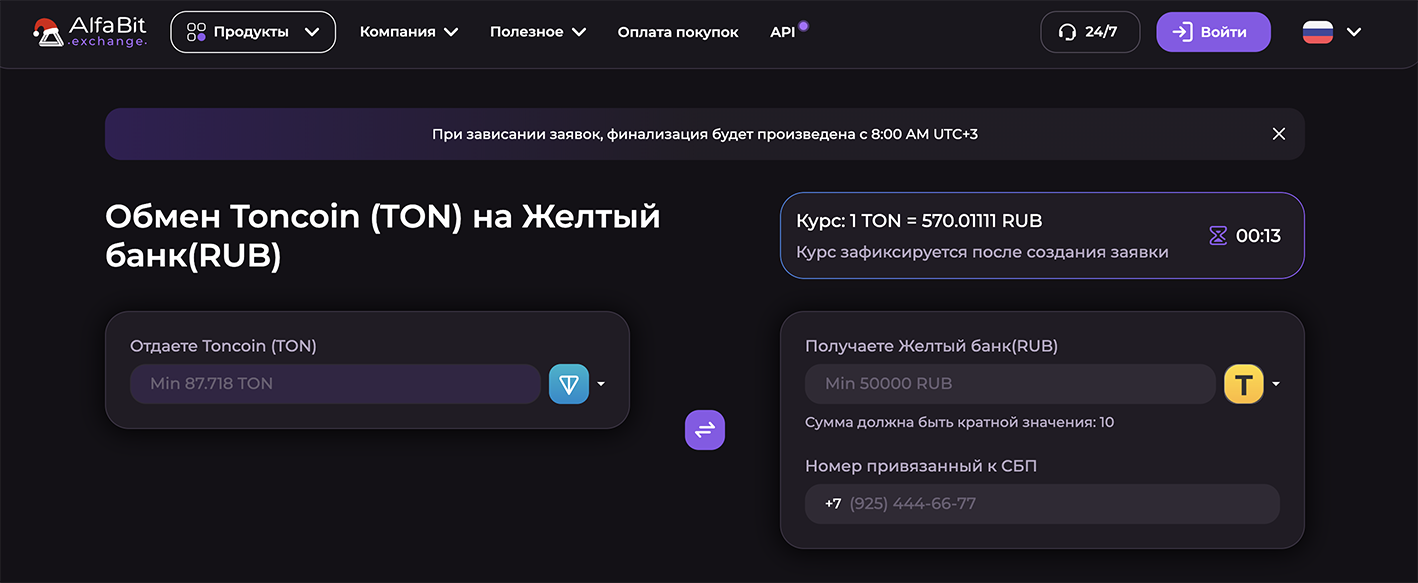
Task: Click the Toncoin currency icon
Action: [x=569, y=384]
